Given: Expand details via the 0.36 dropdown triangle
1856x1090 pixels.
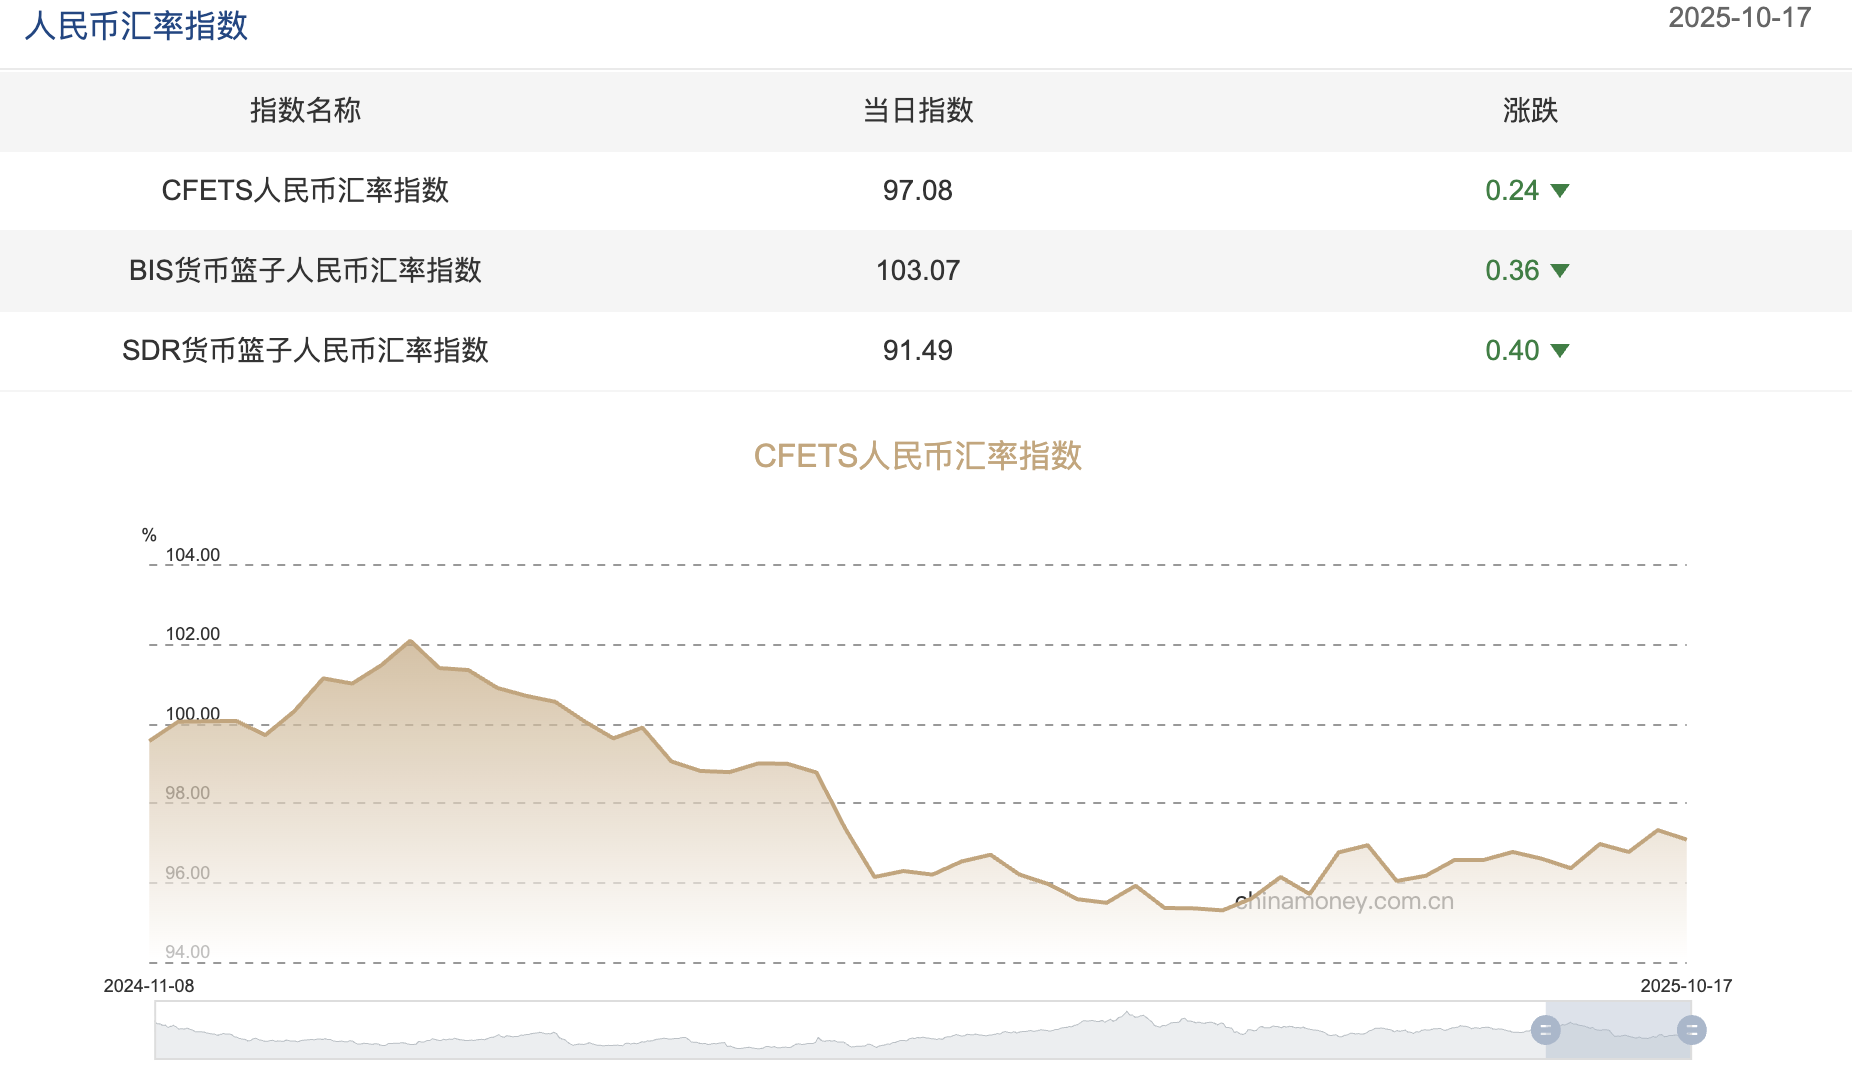Looking at the screenshot, I should (1560, 270).
